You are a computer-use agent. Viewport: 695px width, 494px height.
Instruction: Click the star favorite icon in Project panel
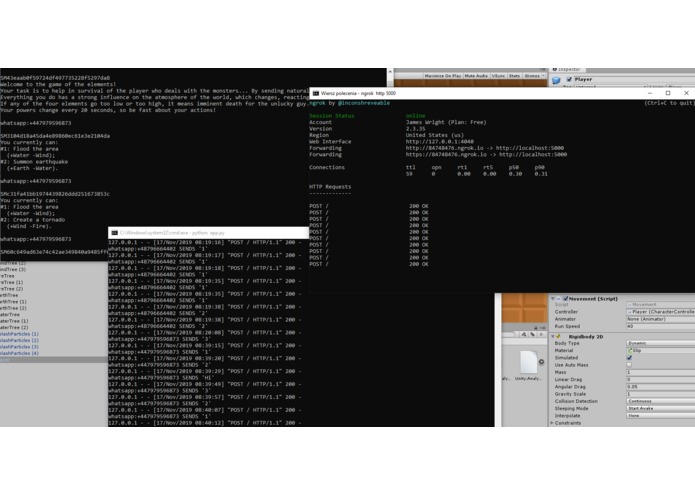click(541, 335)
